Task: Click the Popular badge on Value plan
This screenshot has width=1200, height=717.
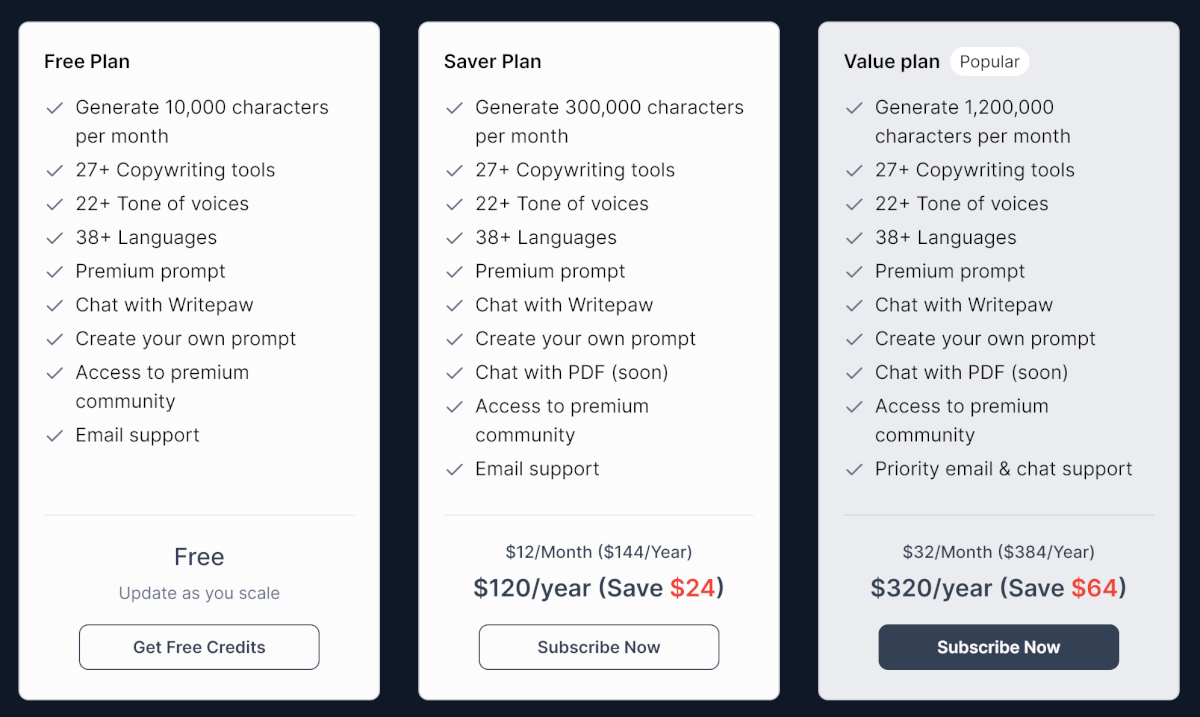Action: pos(989,62)
